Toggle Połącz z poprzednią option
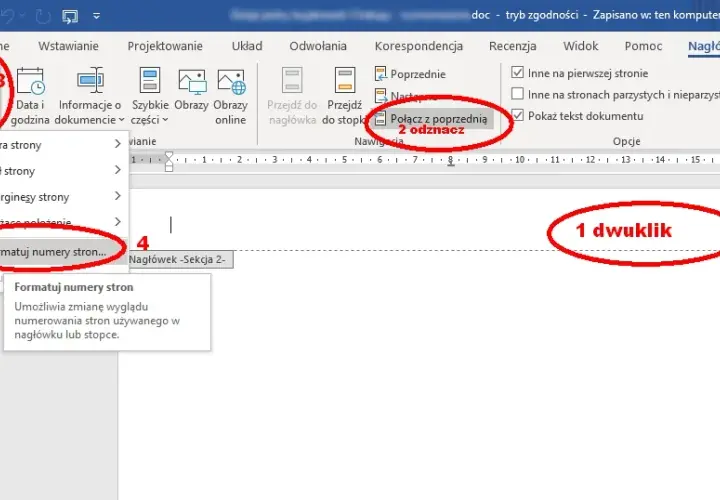The image size is (720, 500). click(432, 119)
